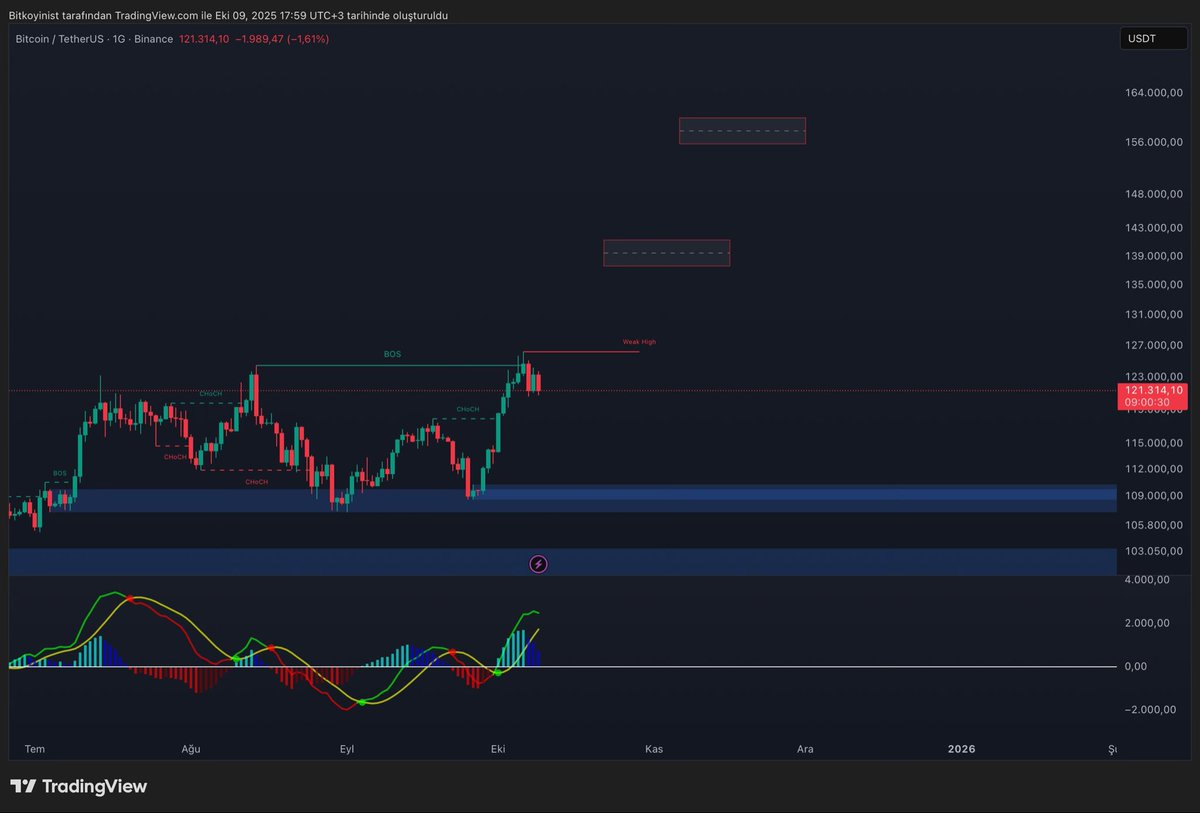Screen dimensions: 1200x813
Task: Click the Weak High marker label
Action: pos(639,341)
